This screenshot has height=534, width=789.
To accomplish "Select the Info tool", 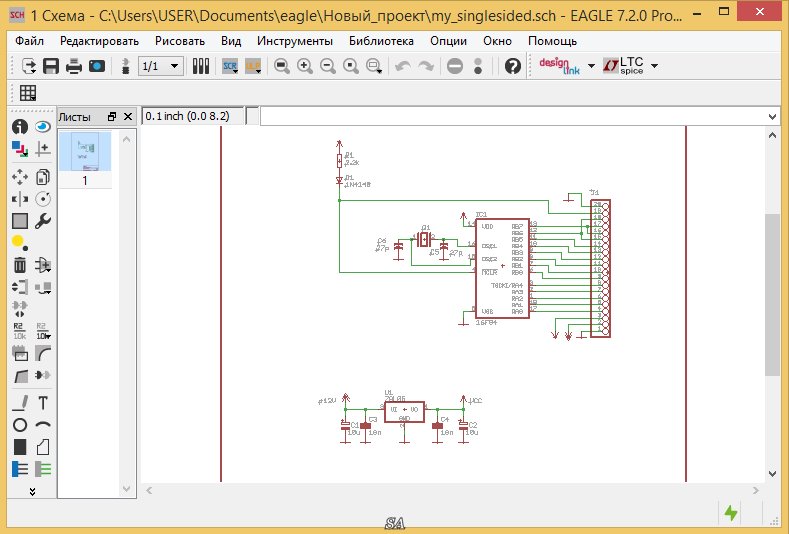I will coord(20,127).
